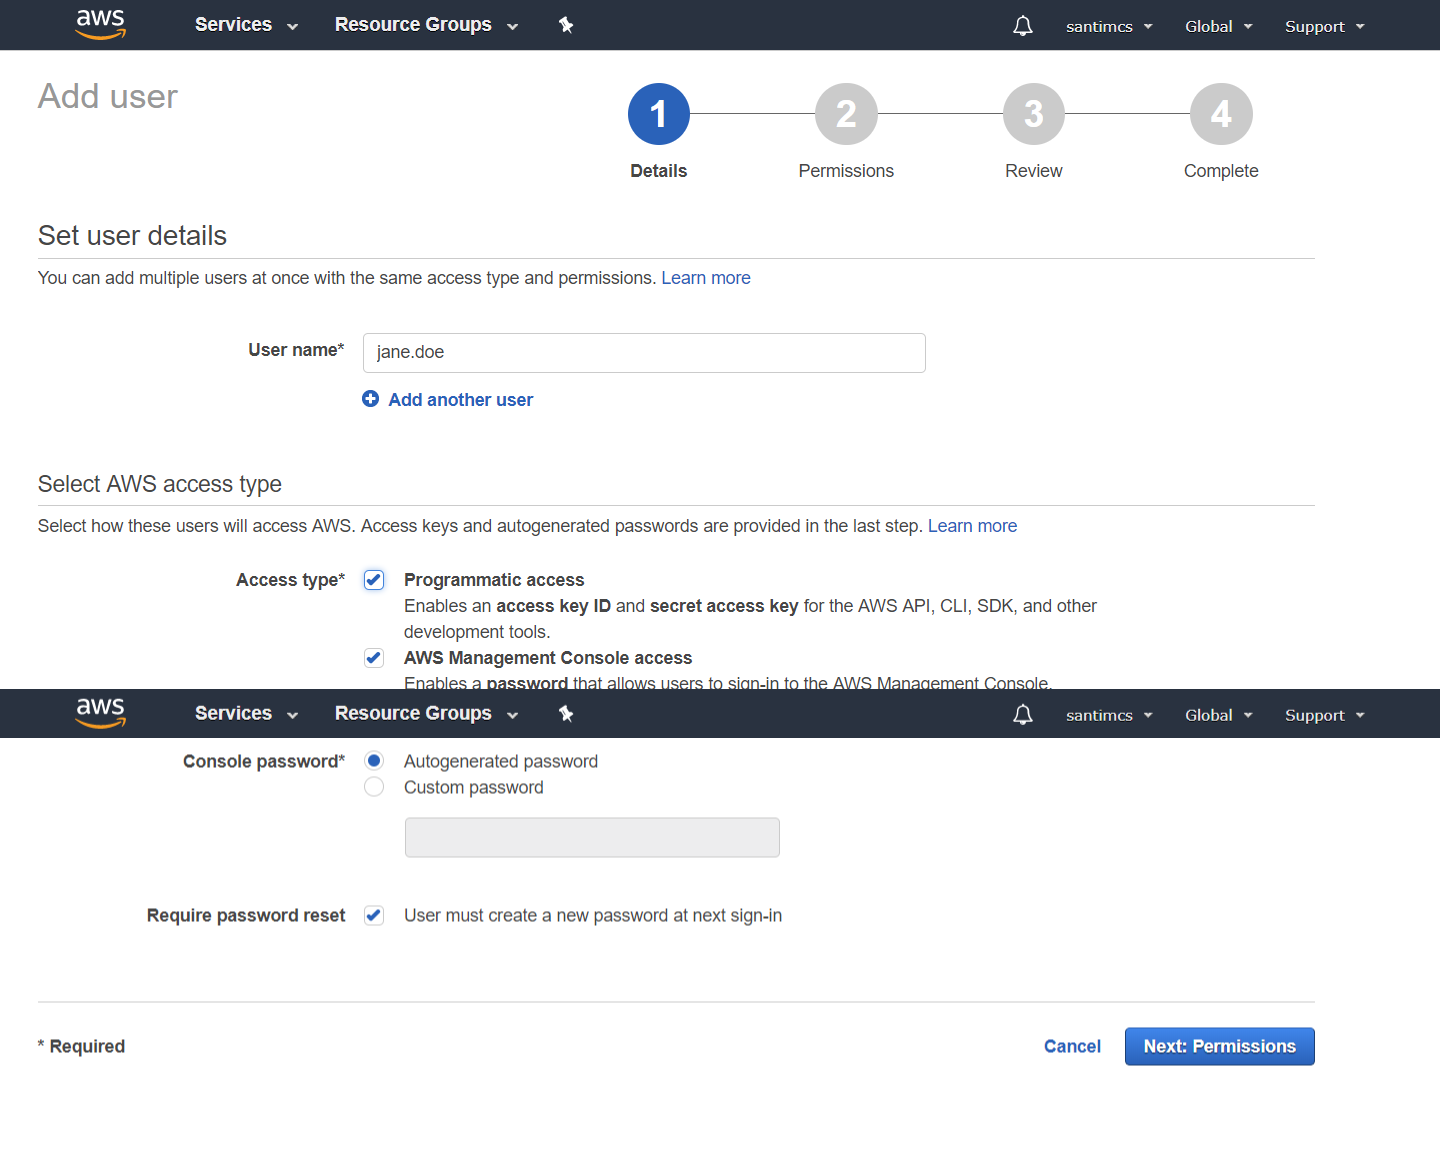This screenshot has height=1166, width=1440.
Task: Click the AWS logo in top navigation bar
Action: tap(101, 24)
